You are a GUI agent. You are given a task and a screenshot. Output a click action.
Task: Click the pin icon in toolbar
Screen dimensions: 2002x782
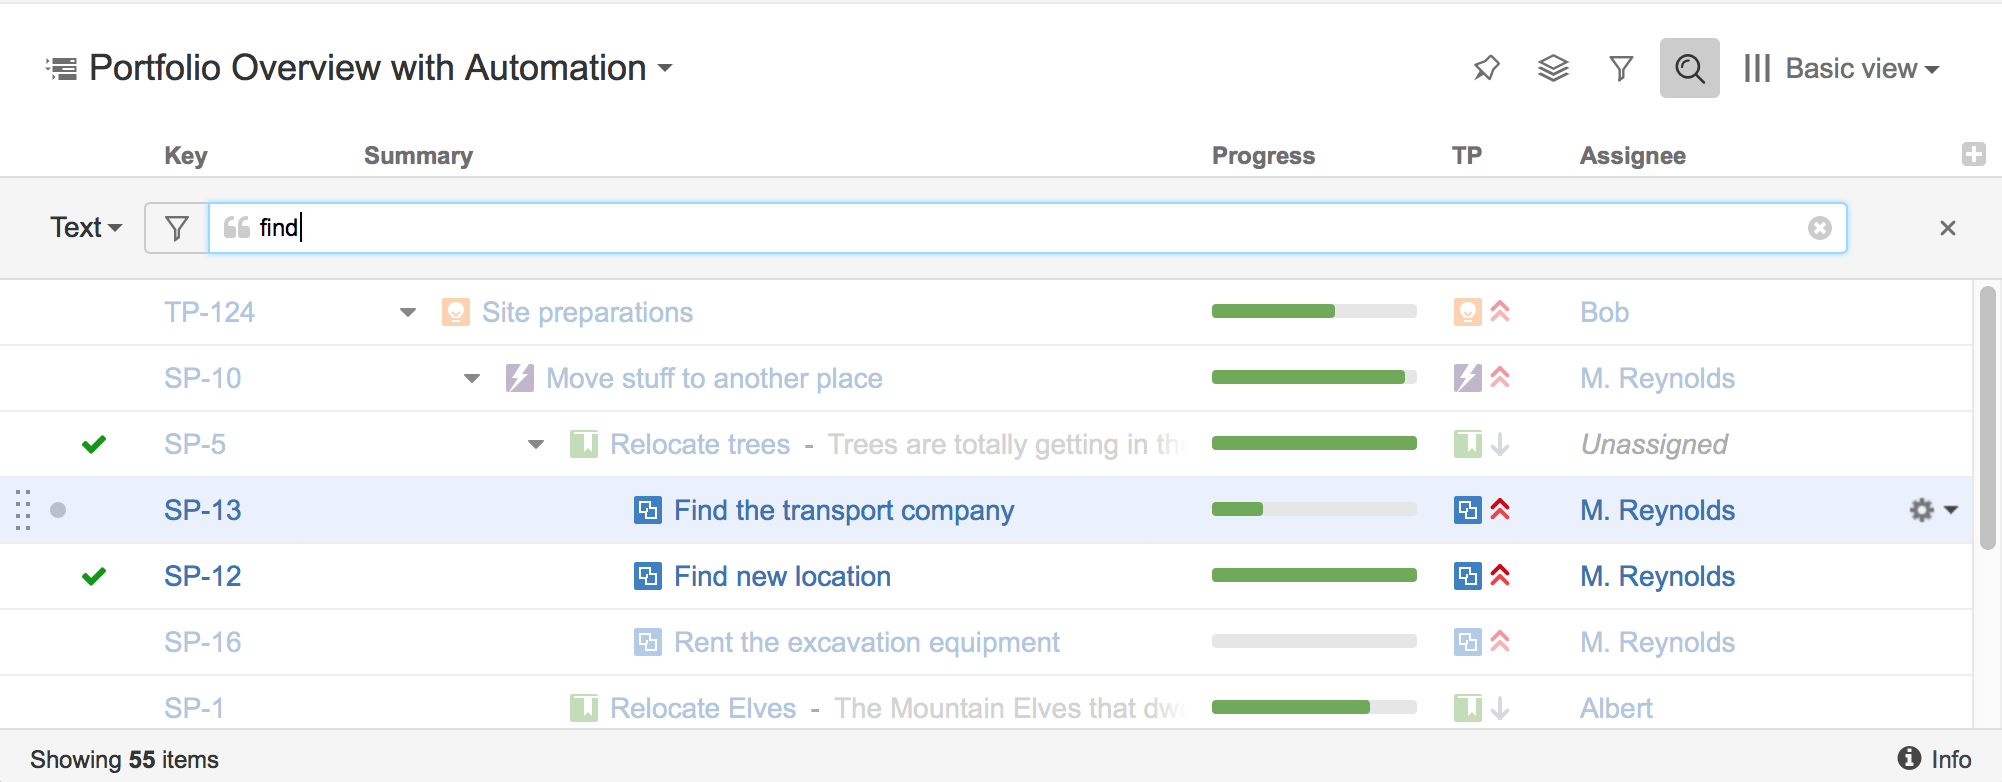tap(1486, 68)
